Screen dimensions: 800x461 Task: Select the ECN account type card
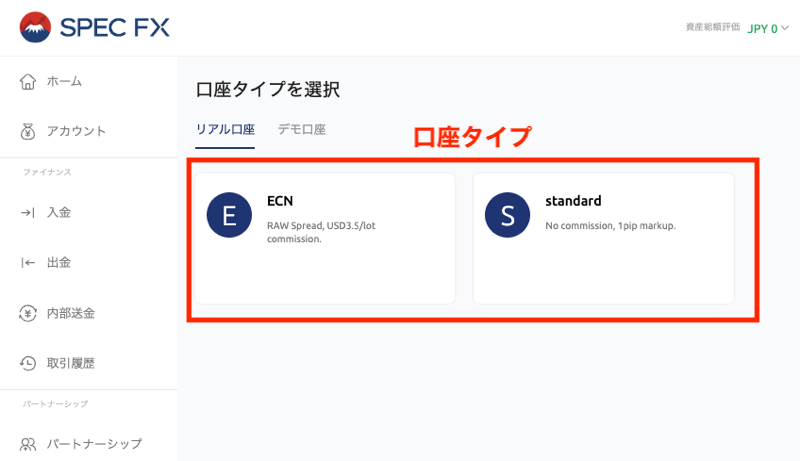tap(324, 238)
